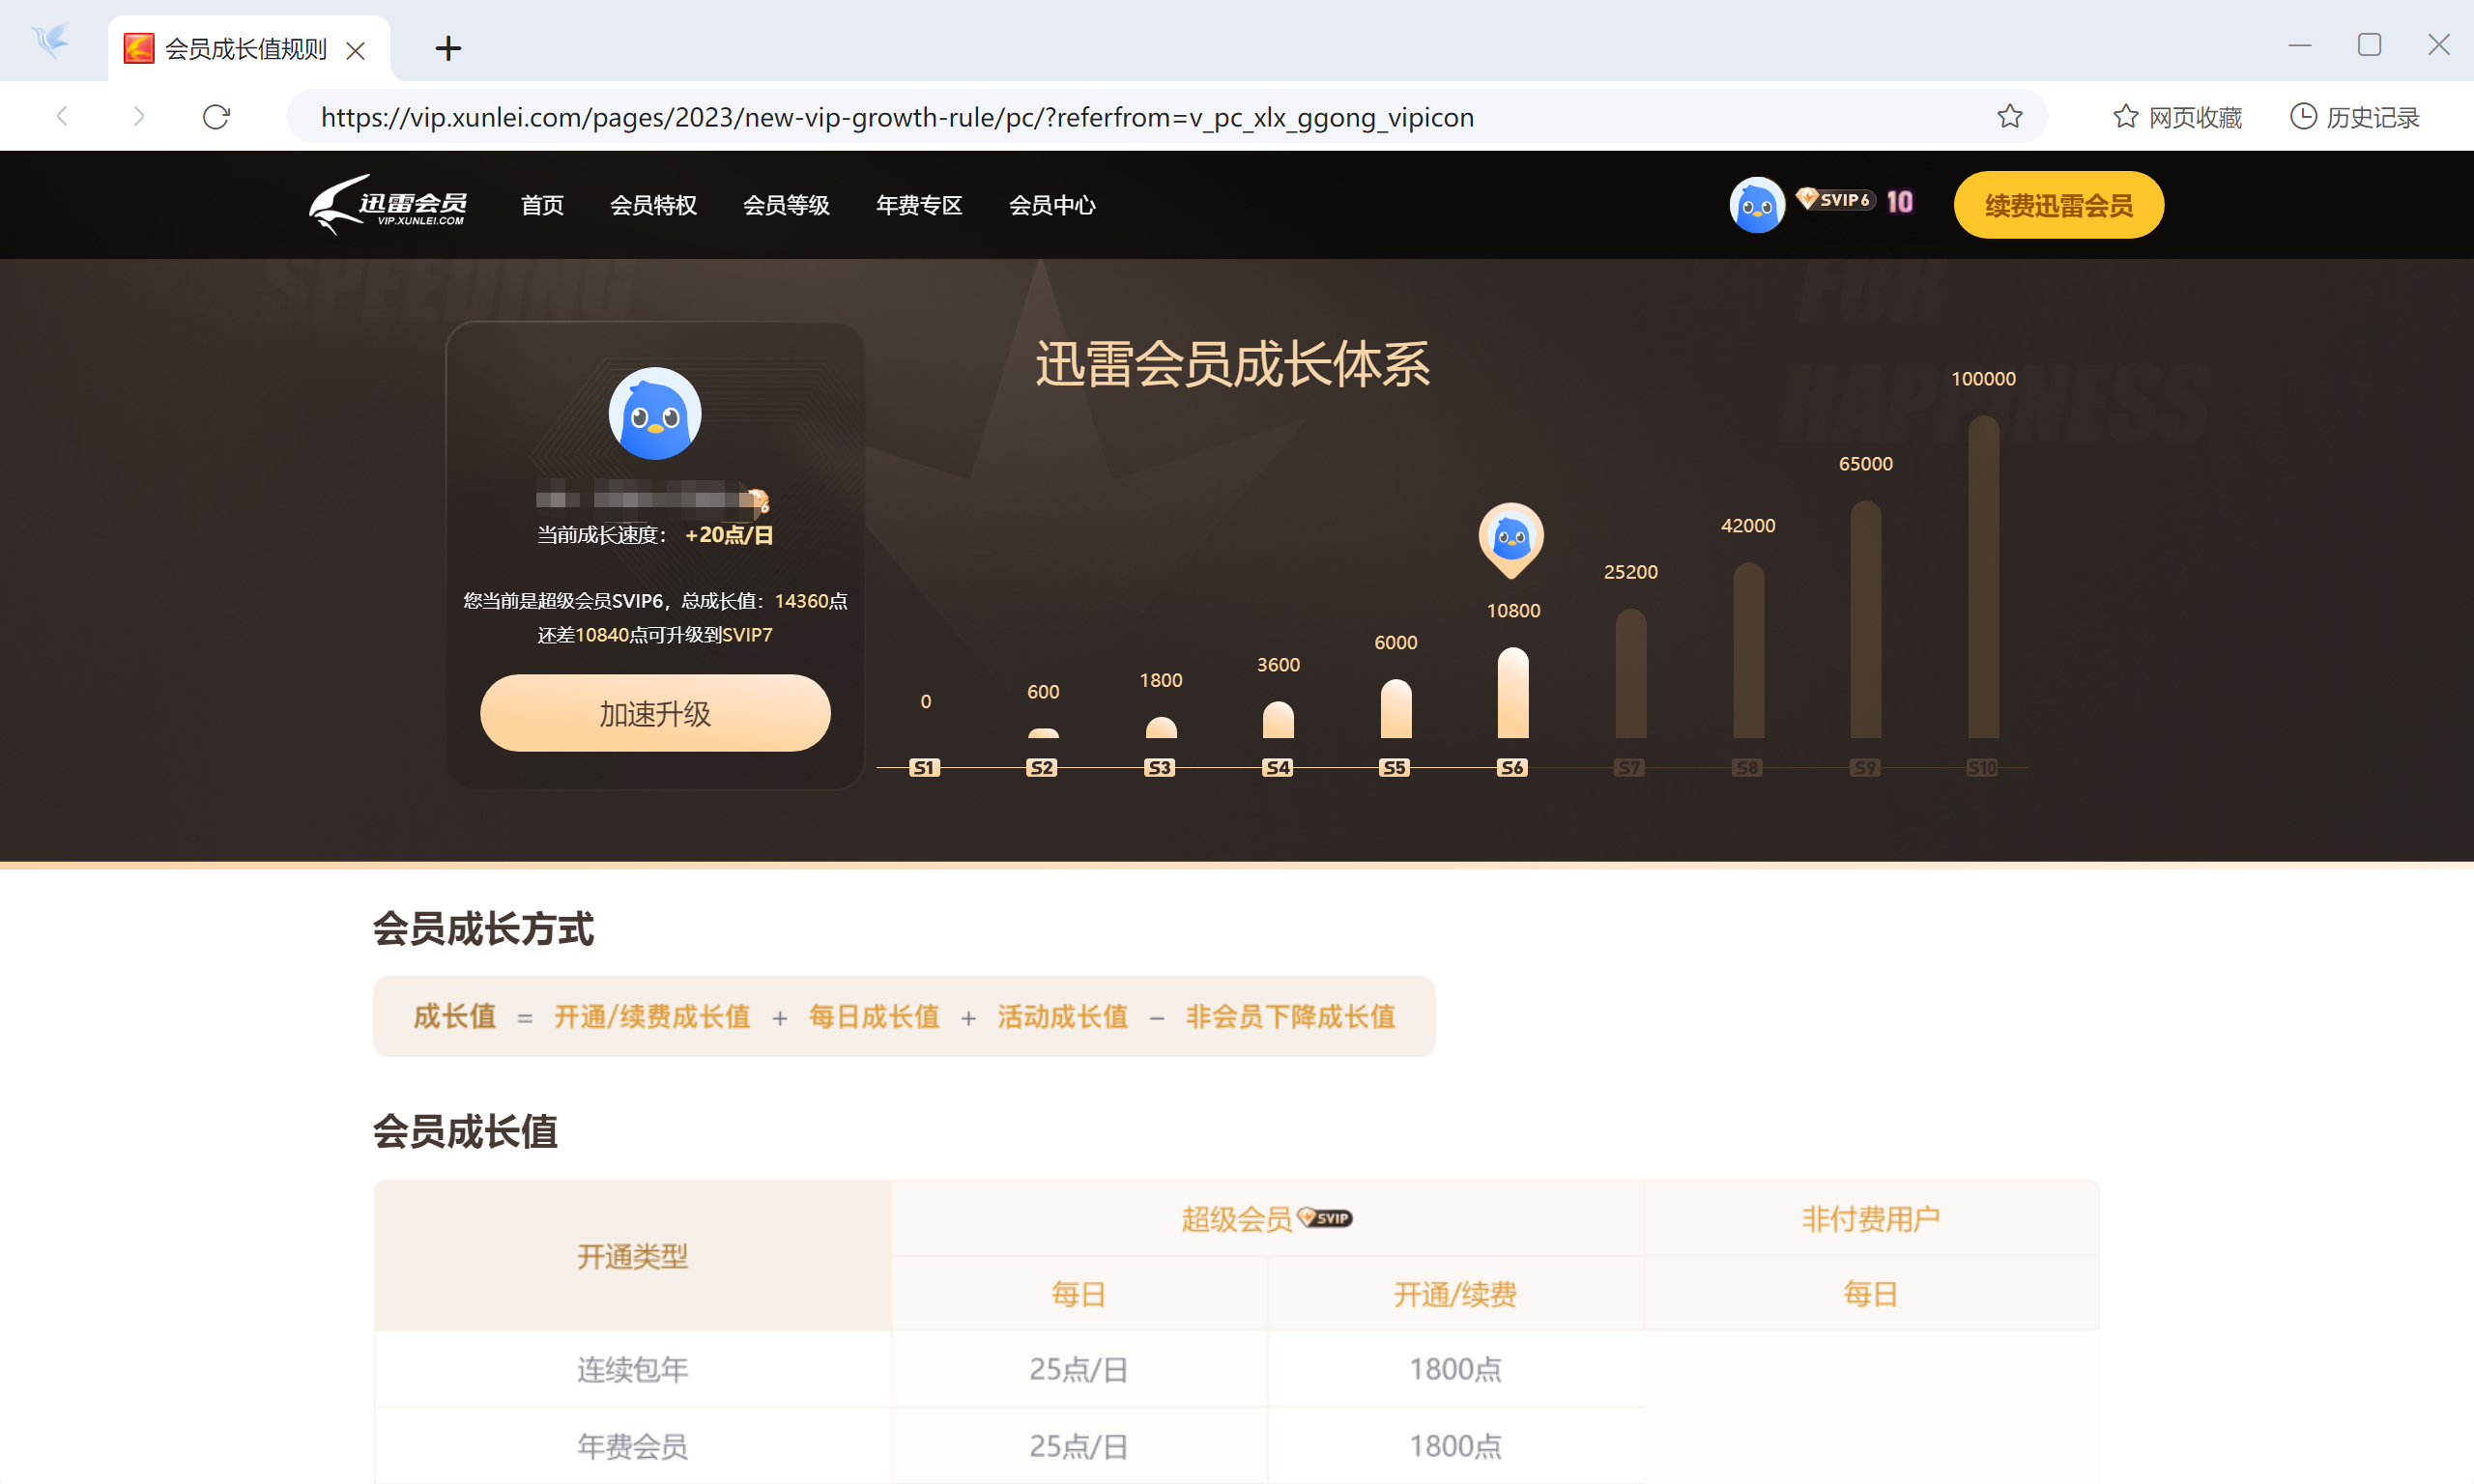Bookmark page using the star in address bar
Screen dimensions: 2474x1484
tap(2010, 117)
